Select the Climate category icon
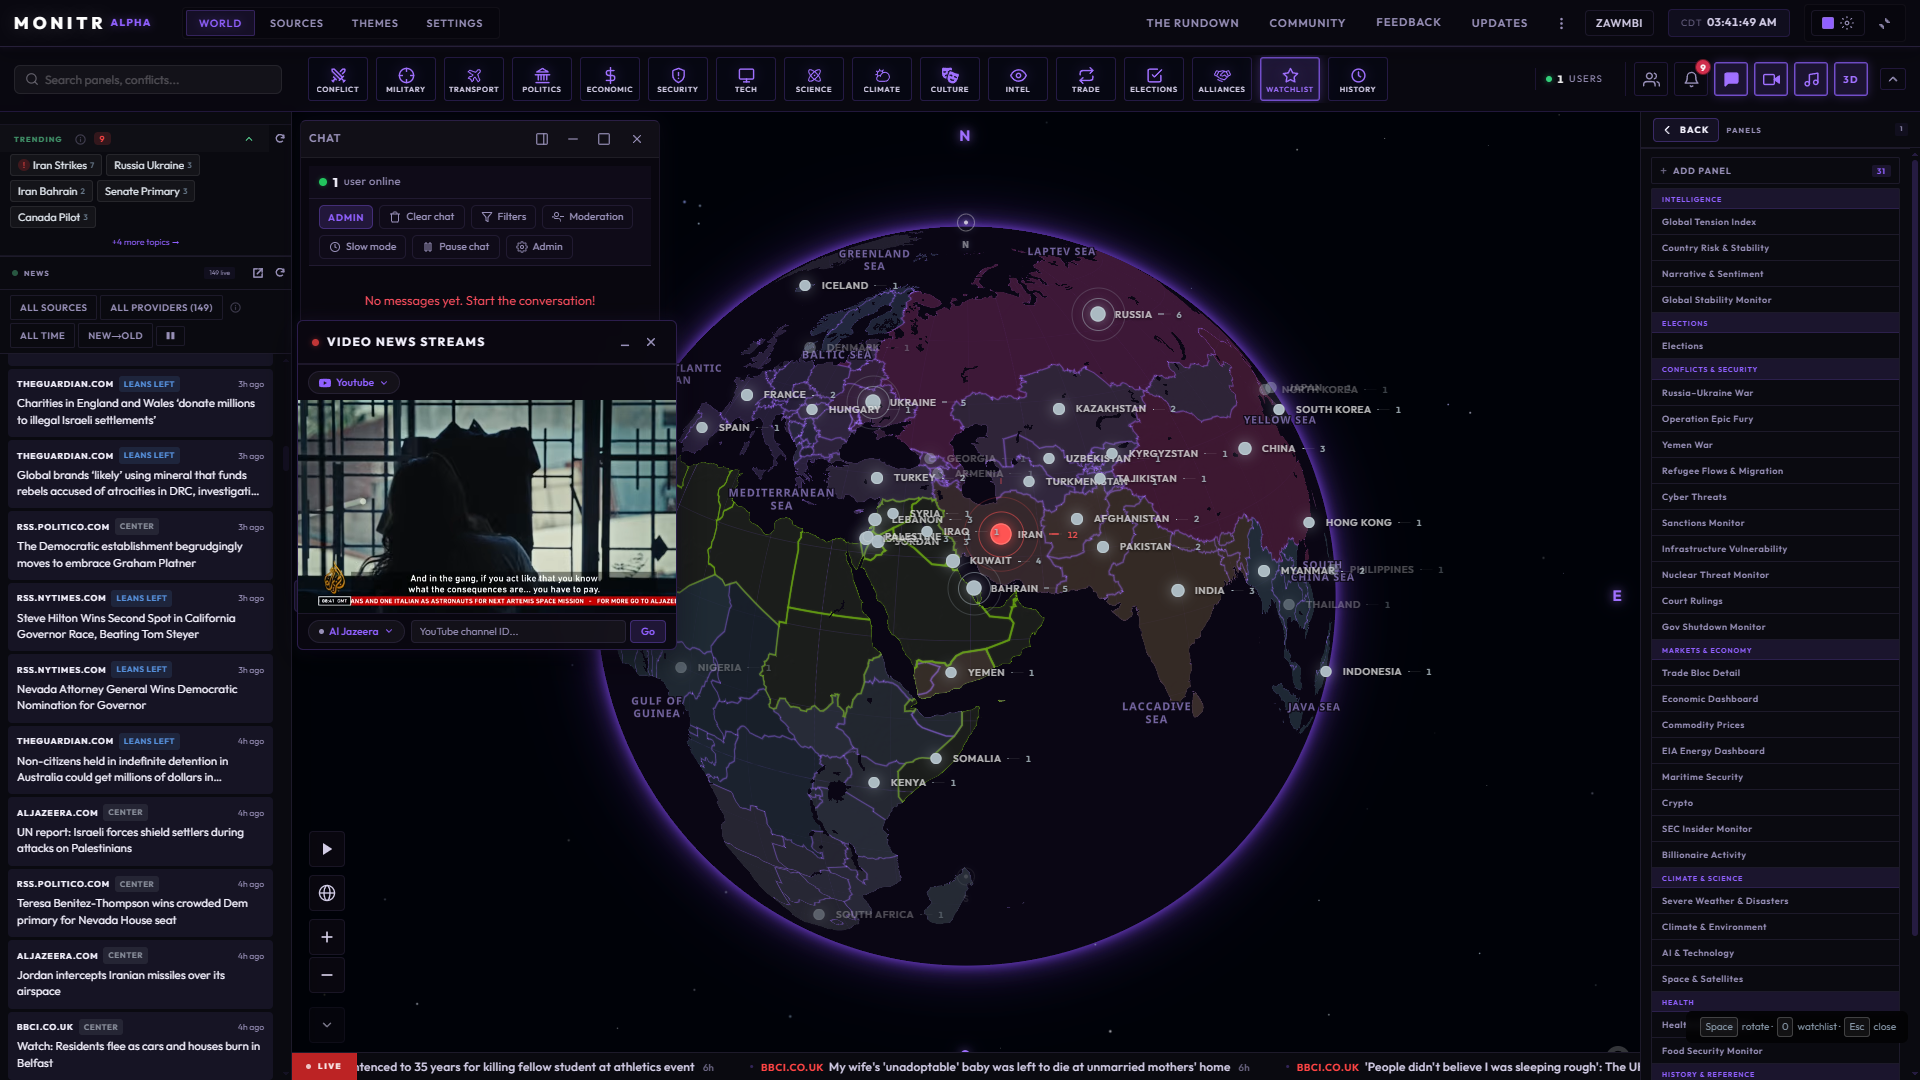Image resolution: width=1920 pixels, height=1080 pixels. (x=882, y=79)
